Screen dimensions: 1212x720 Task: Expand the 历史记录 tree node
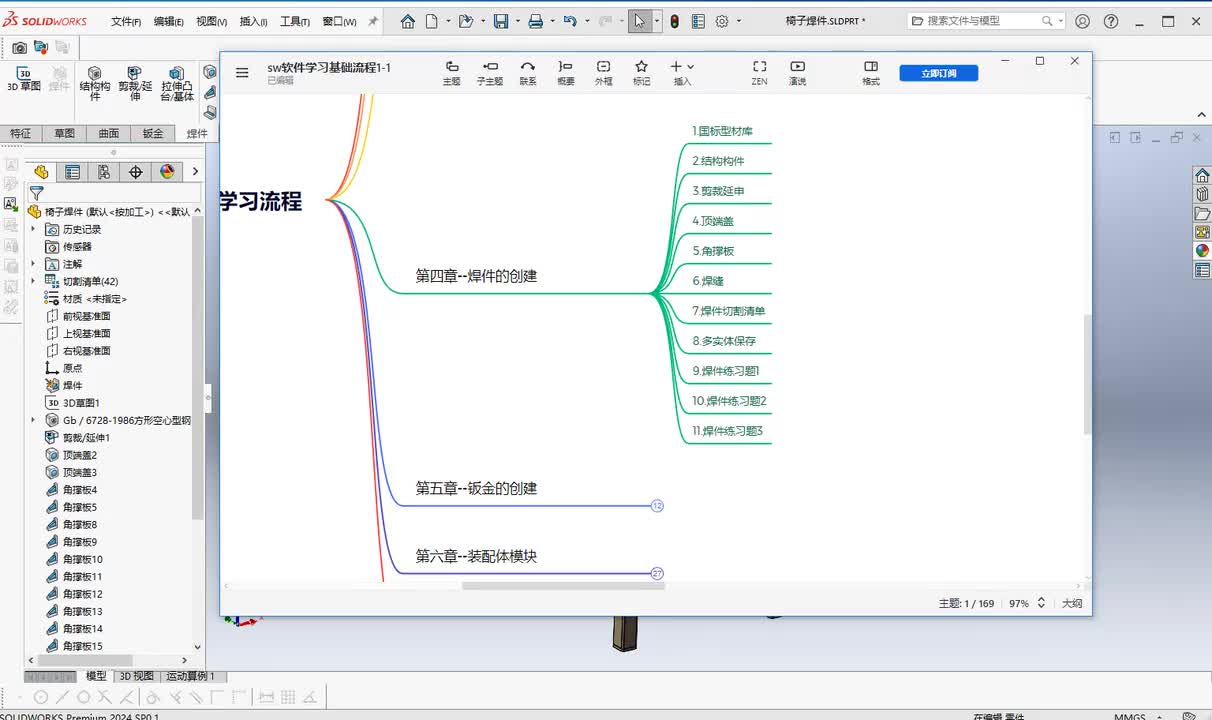pos(33,229)
